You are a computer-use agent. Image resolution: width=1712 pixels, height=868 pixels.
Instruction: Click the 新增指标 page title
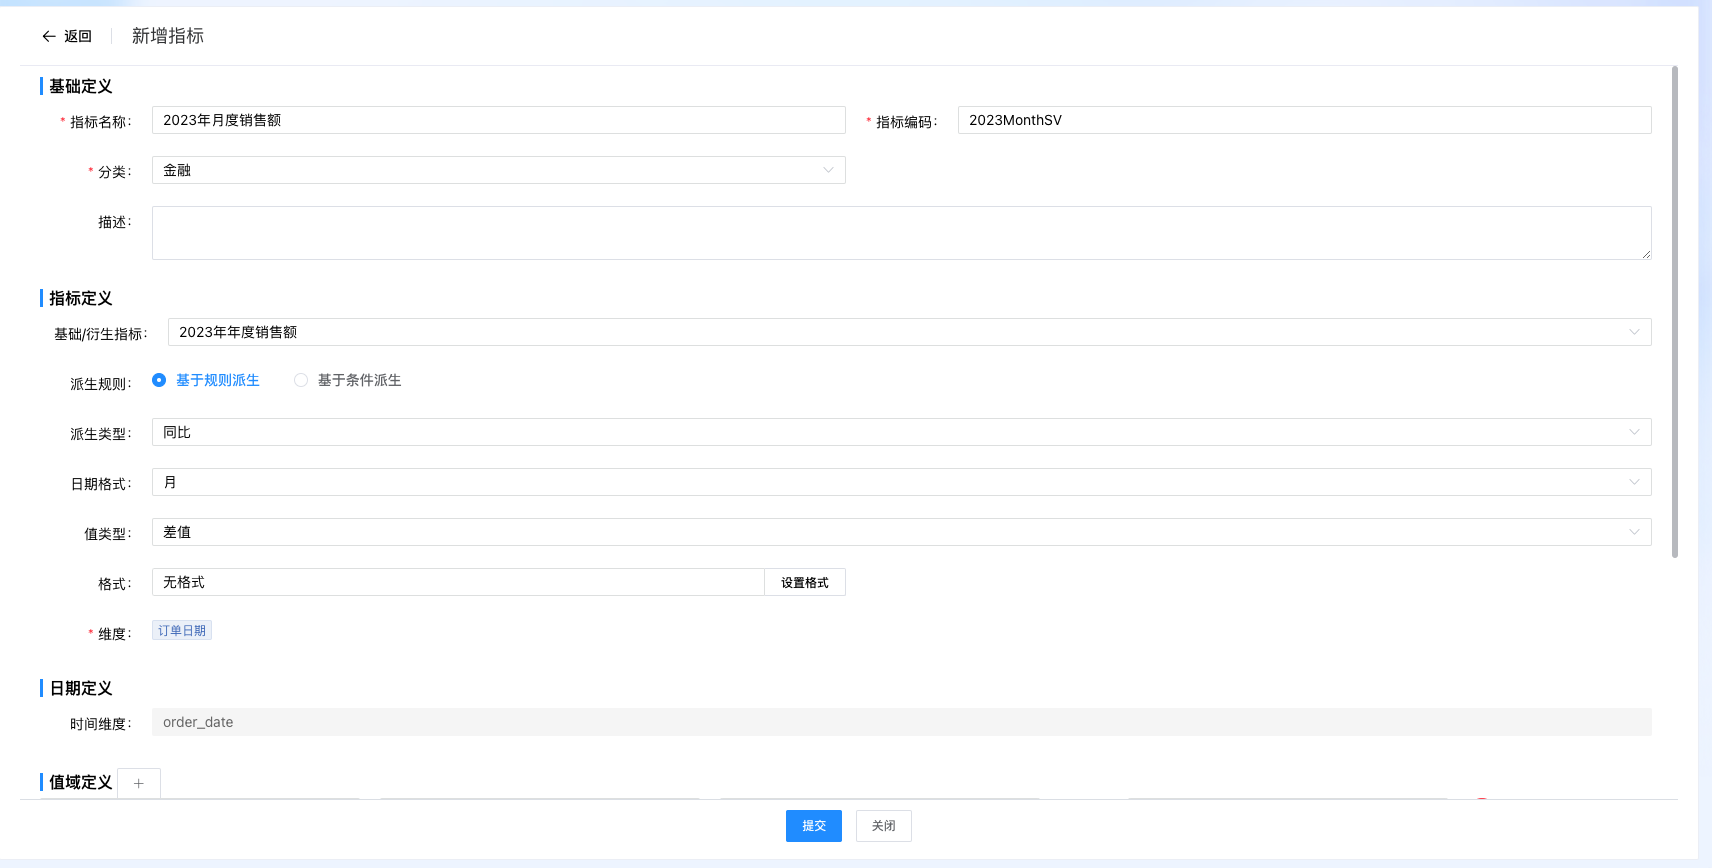[x=168, y=36]
